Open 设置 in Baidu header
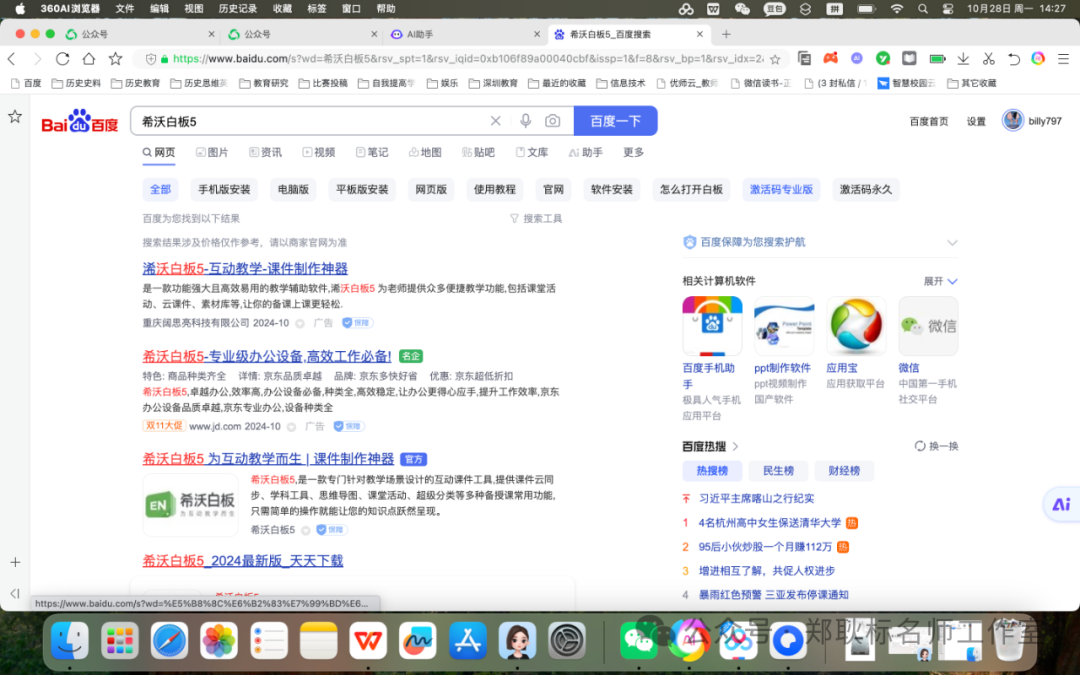Screen dimensions: 1080x675 976,121
